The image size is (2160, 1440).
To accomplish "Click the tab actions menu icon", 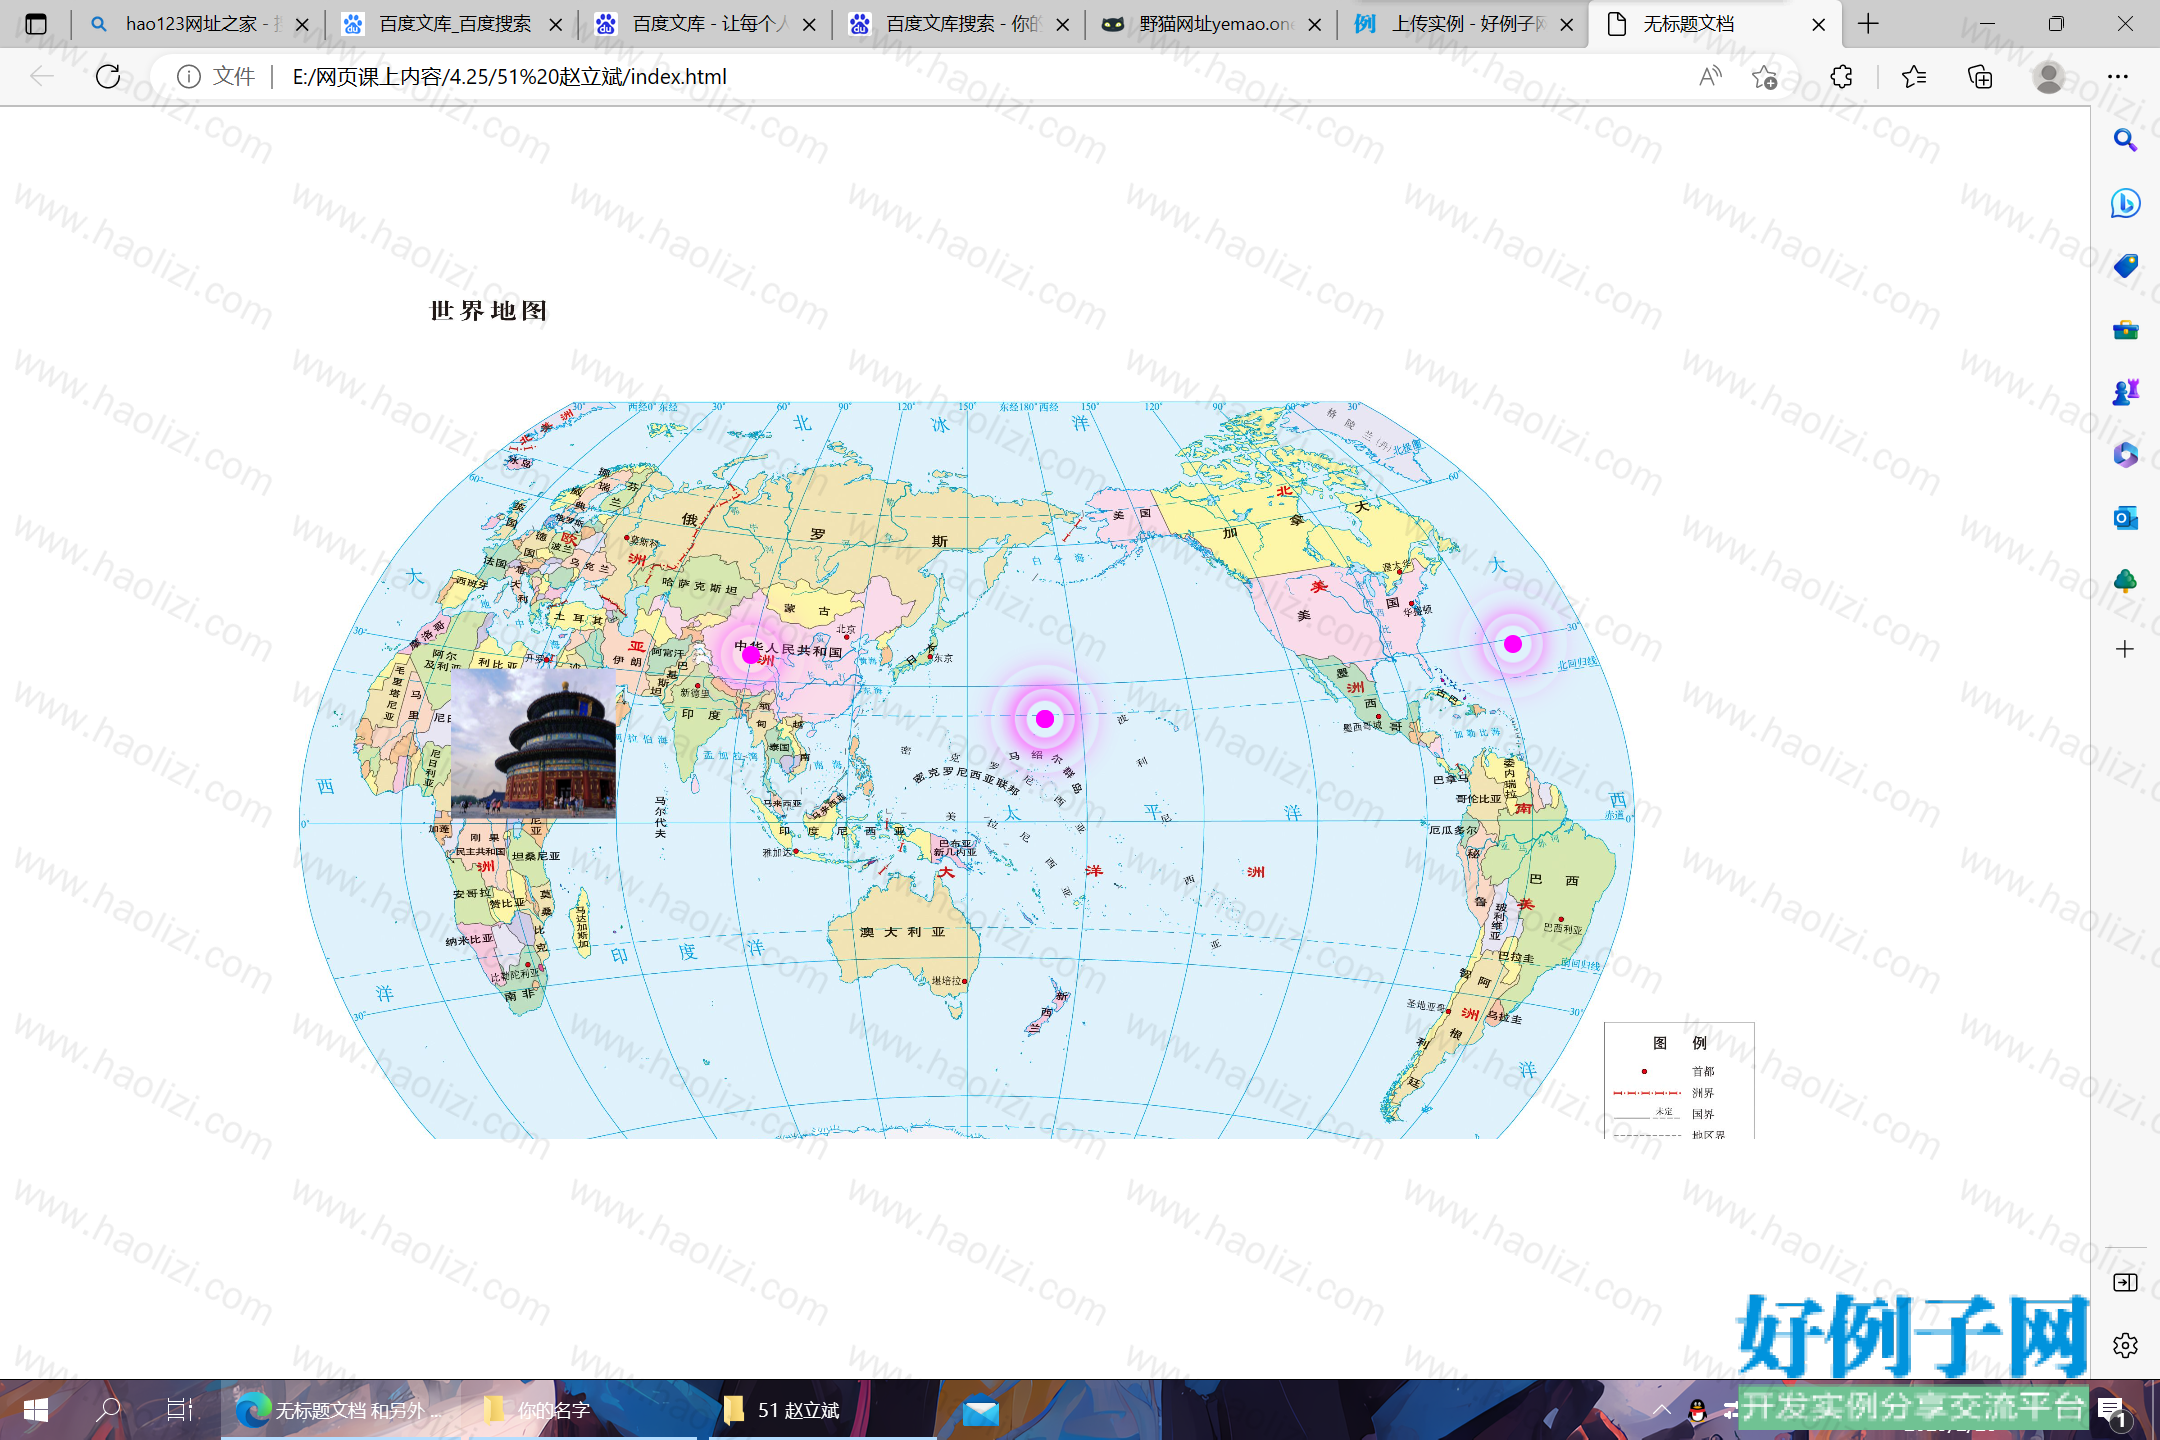I will click(36, 24).
